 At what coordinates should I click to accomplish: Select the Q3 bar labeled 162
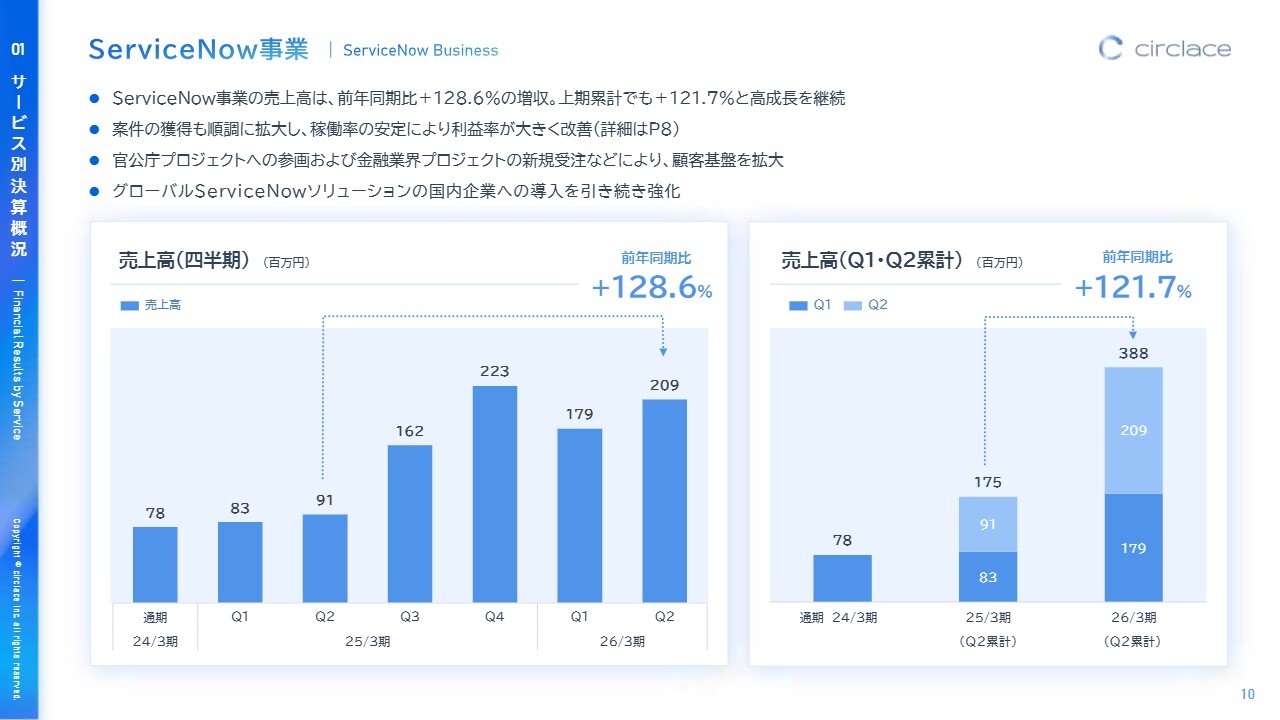pyautogui.click(x=410, y=523)
